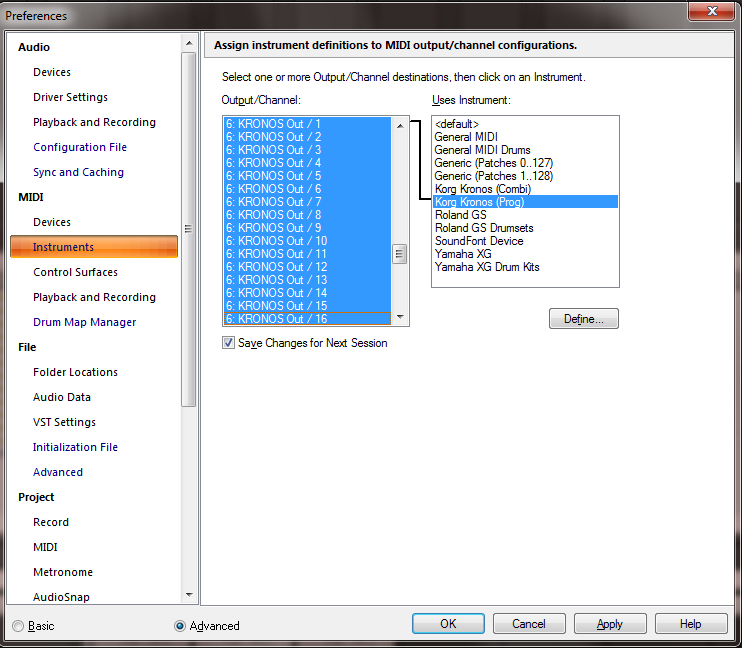This screenshot has height=648, width=742.
Task: Select 6: KRONOS Out / 2 channel
Action: [x=307, y=137]
